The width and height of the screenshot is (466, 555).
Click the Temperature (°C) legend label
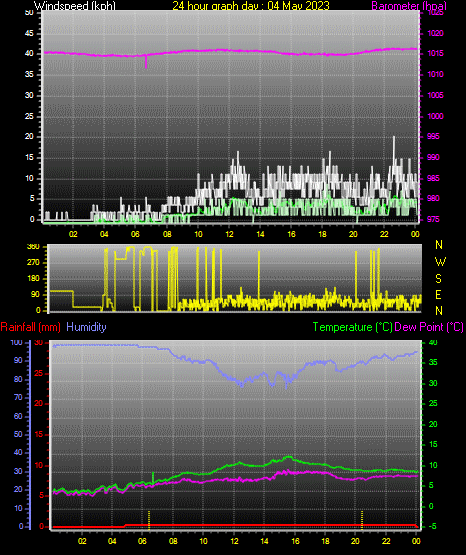[352, 327]
